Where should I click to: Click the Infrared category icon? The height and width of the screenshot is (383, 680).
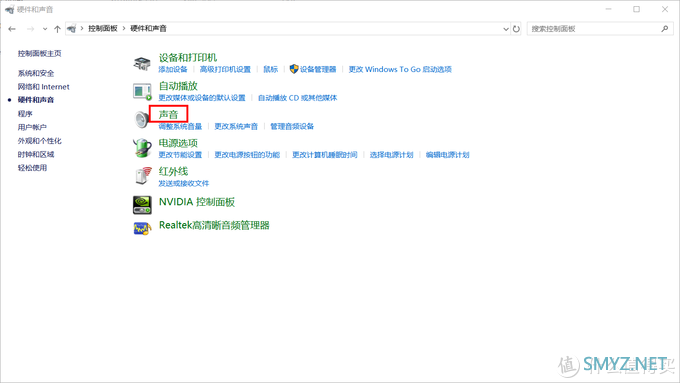144,175
